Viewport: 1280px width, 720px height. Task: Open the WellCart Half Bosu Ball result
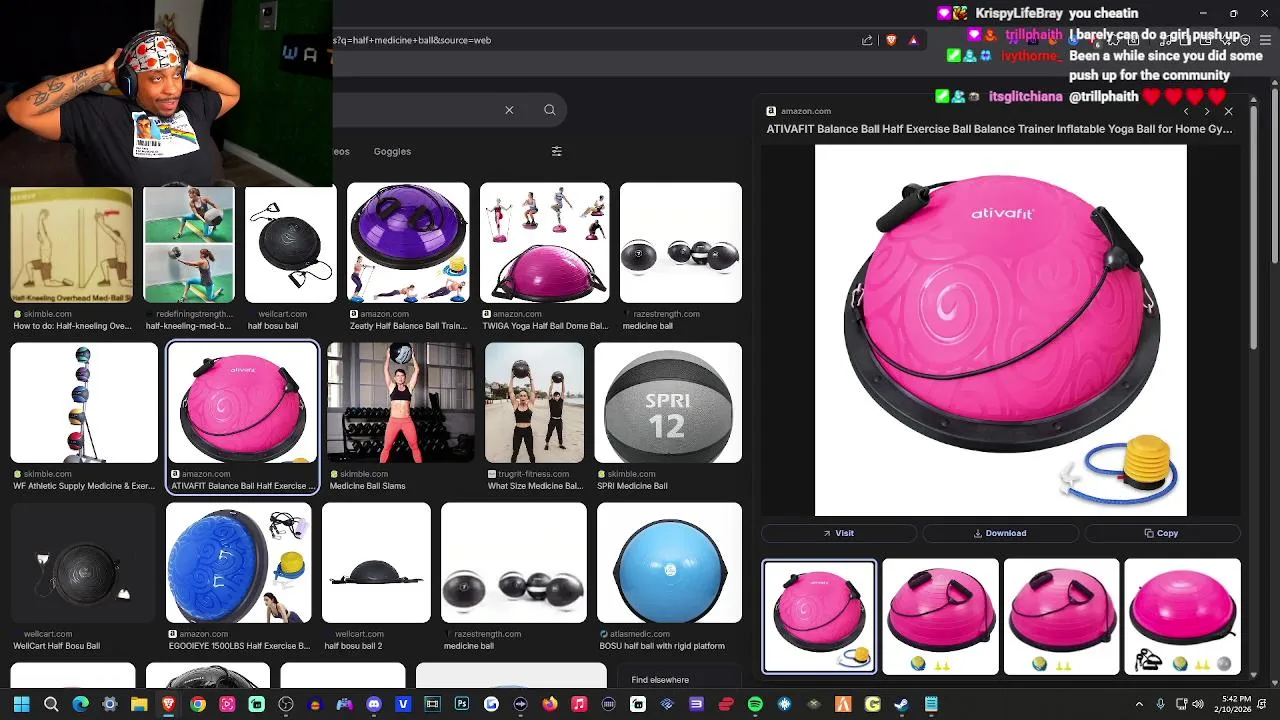click(x=84, y=563)
